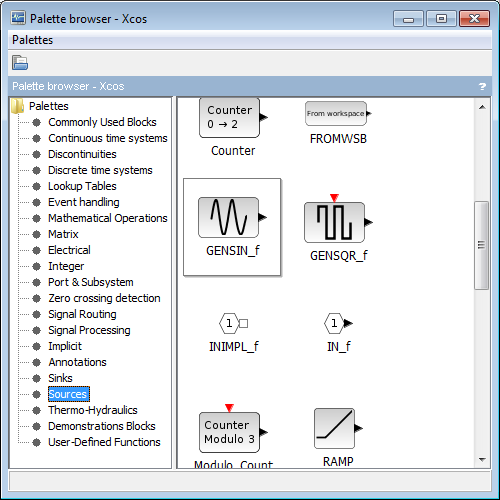Select Zero crossing detection palette
Image resolution: width=500 pixels, height=500 pixels.
pos(104,298)
